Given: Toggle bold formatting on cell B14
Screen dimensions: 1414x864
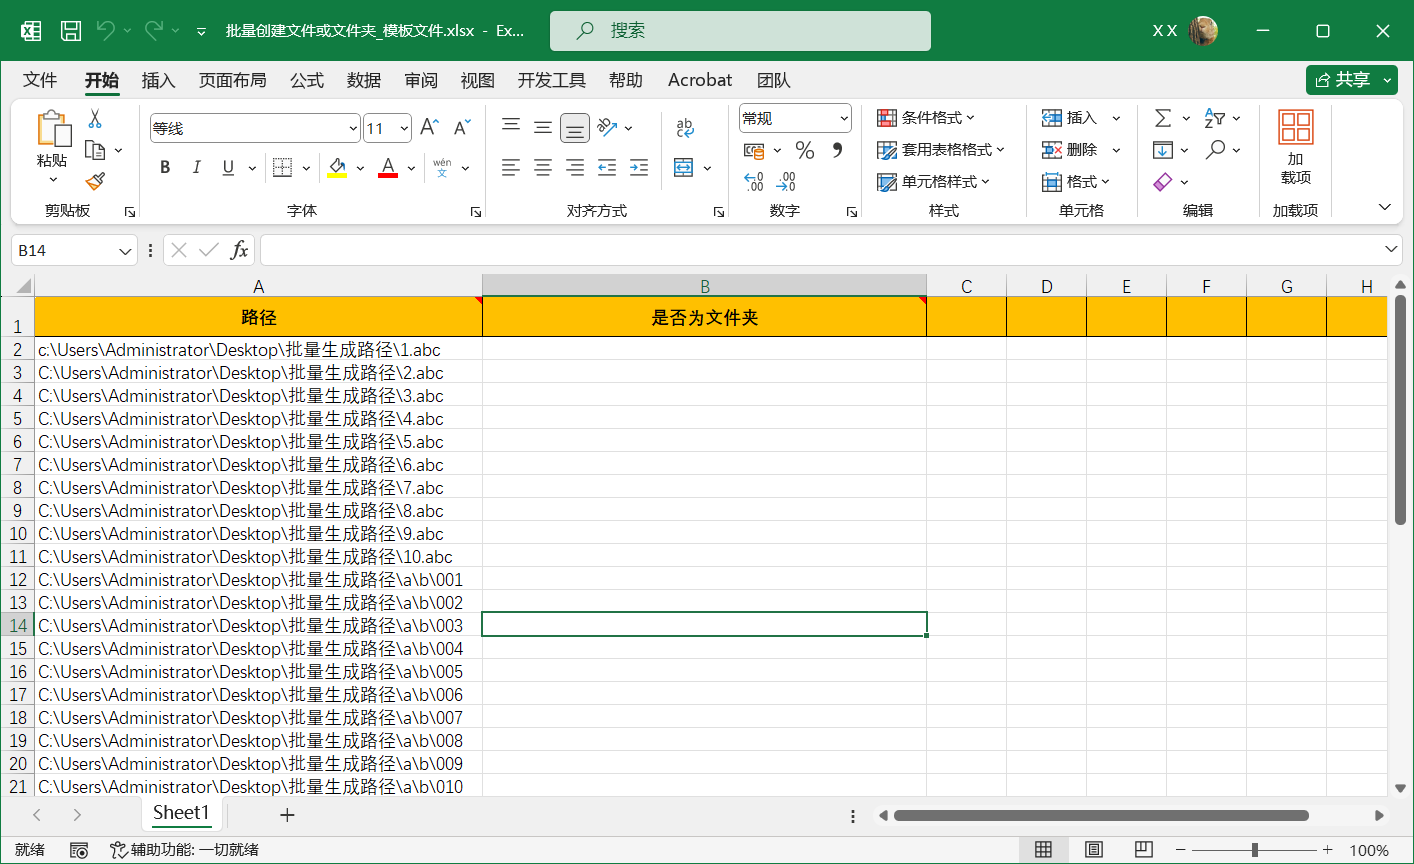Looking at the screenshot, I should click(164, 167).
